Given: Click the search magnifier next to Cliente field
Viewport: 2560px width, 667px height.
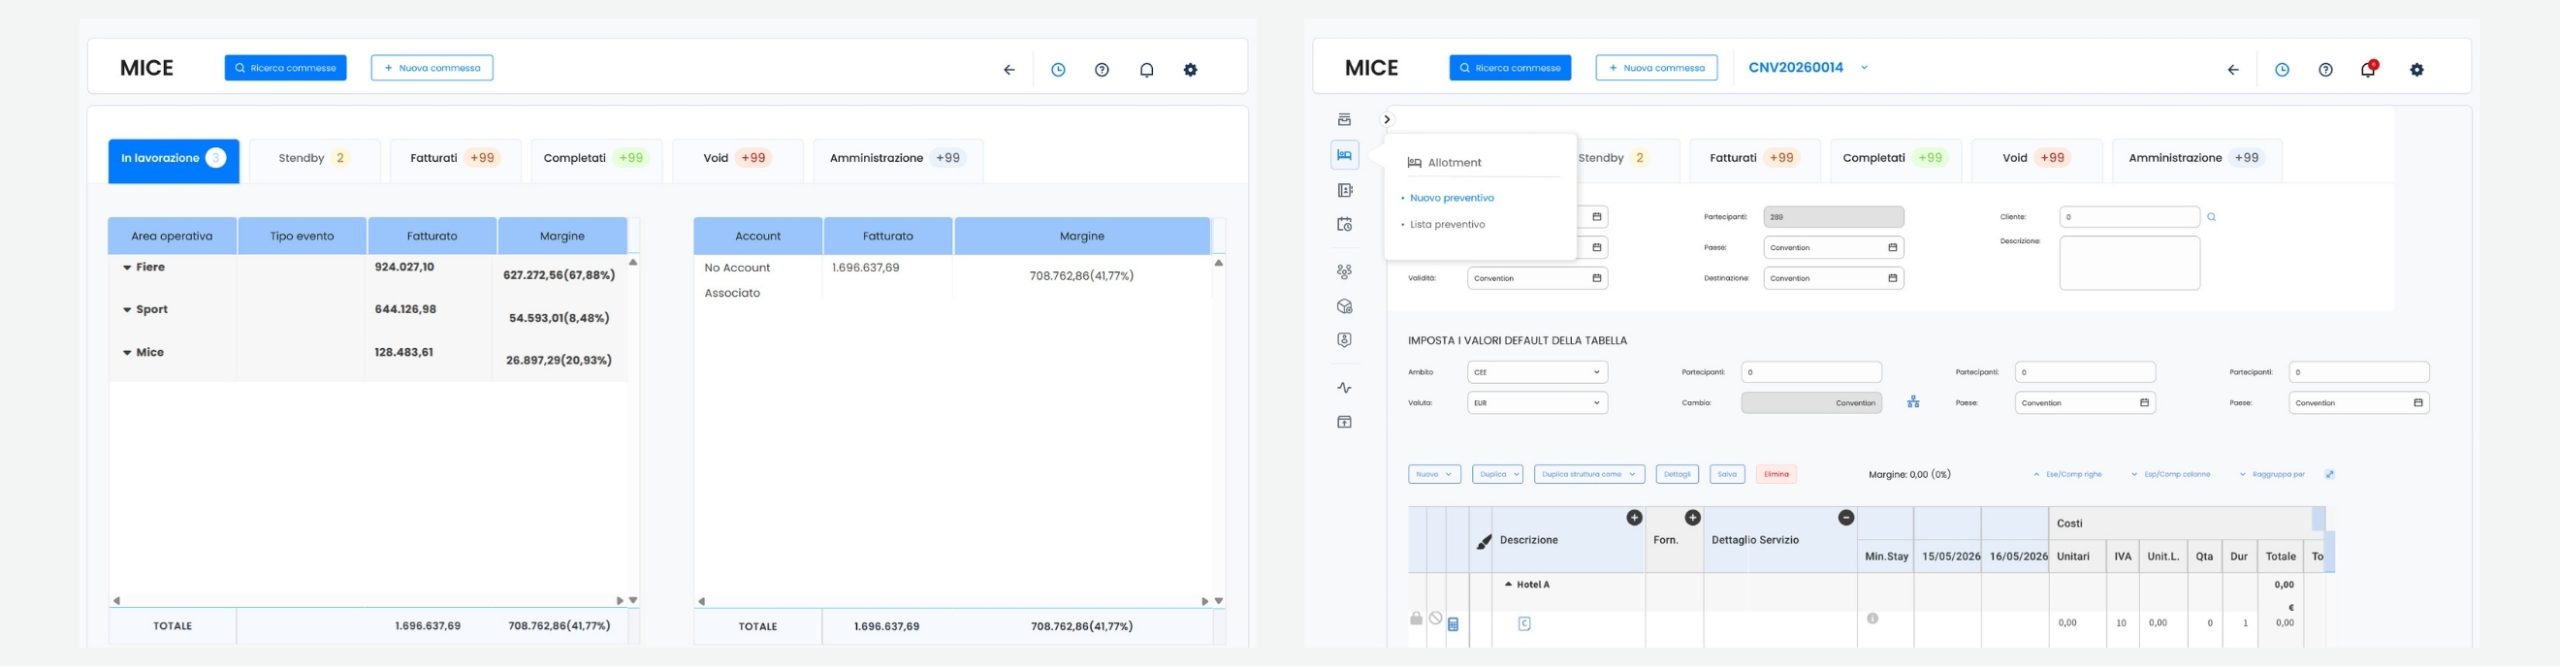Looking at the screenshot, I should point(2211,217).
